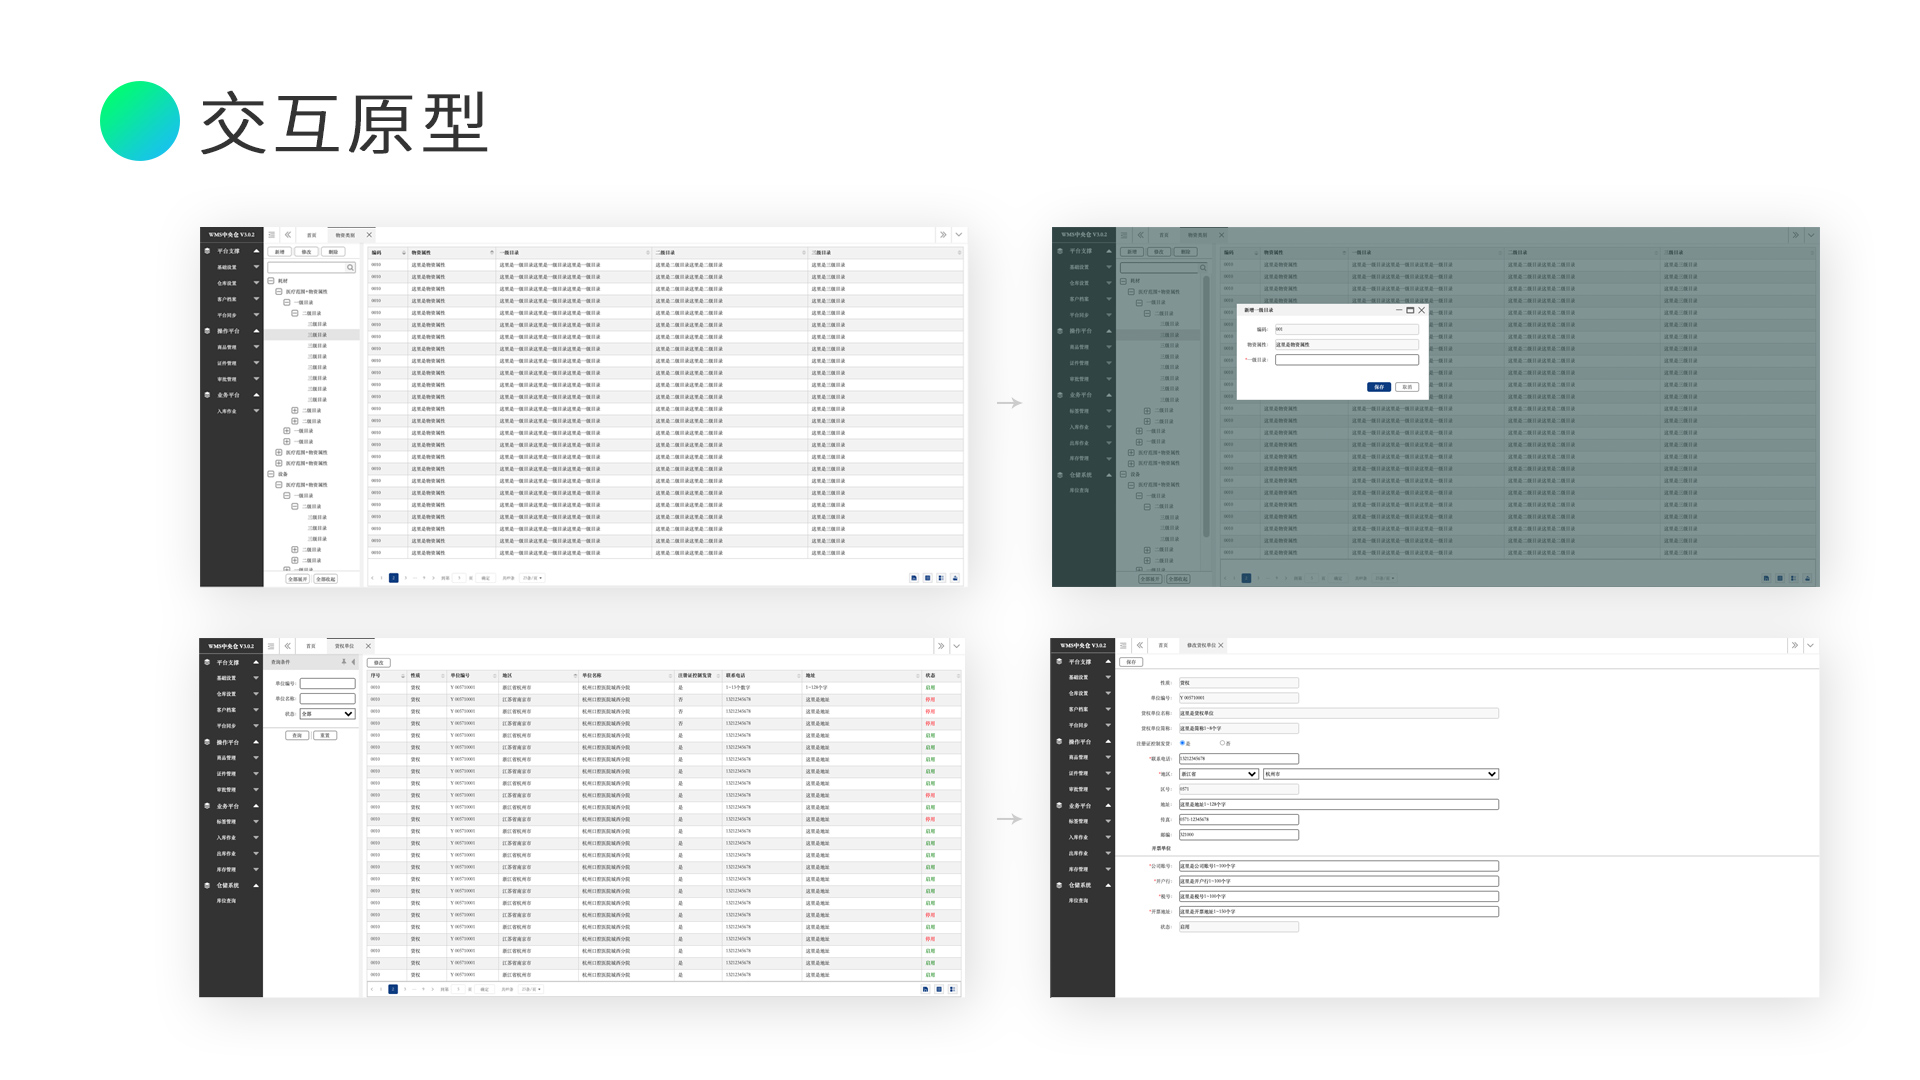Click 业务平台 stack icon in 修改货权单位 sidebar
This screenshot has height=1080, width=1920.
1059,806
